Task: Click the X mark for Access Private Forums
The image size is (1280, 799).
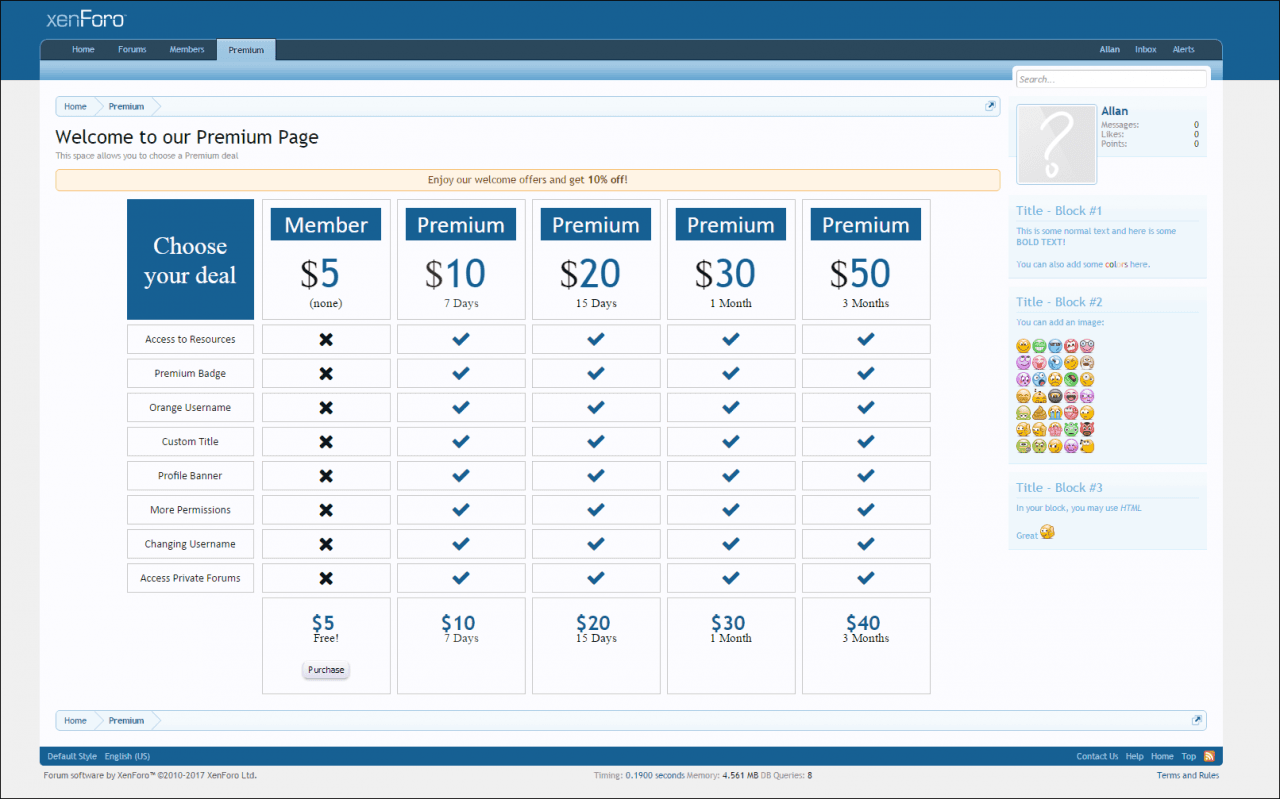Action: [x=326, y=578]
